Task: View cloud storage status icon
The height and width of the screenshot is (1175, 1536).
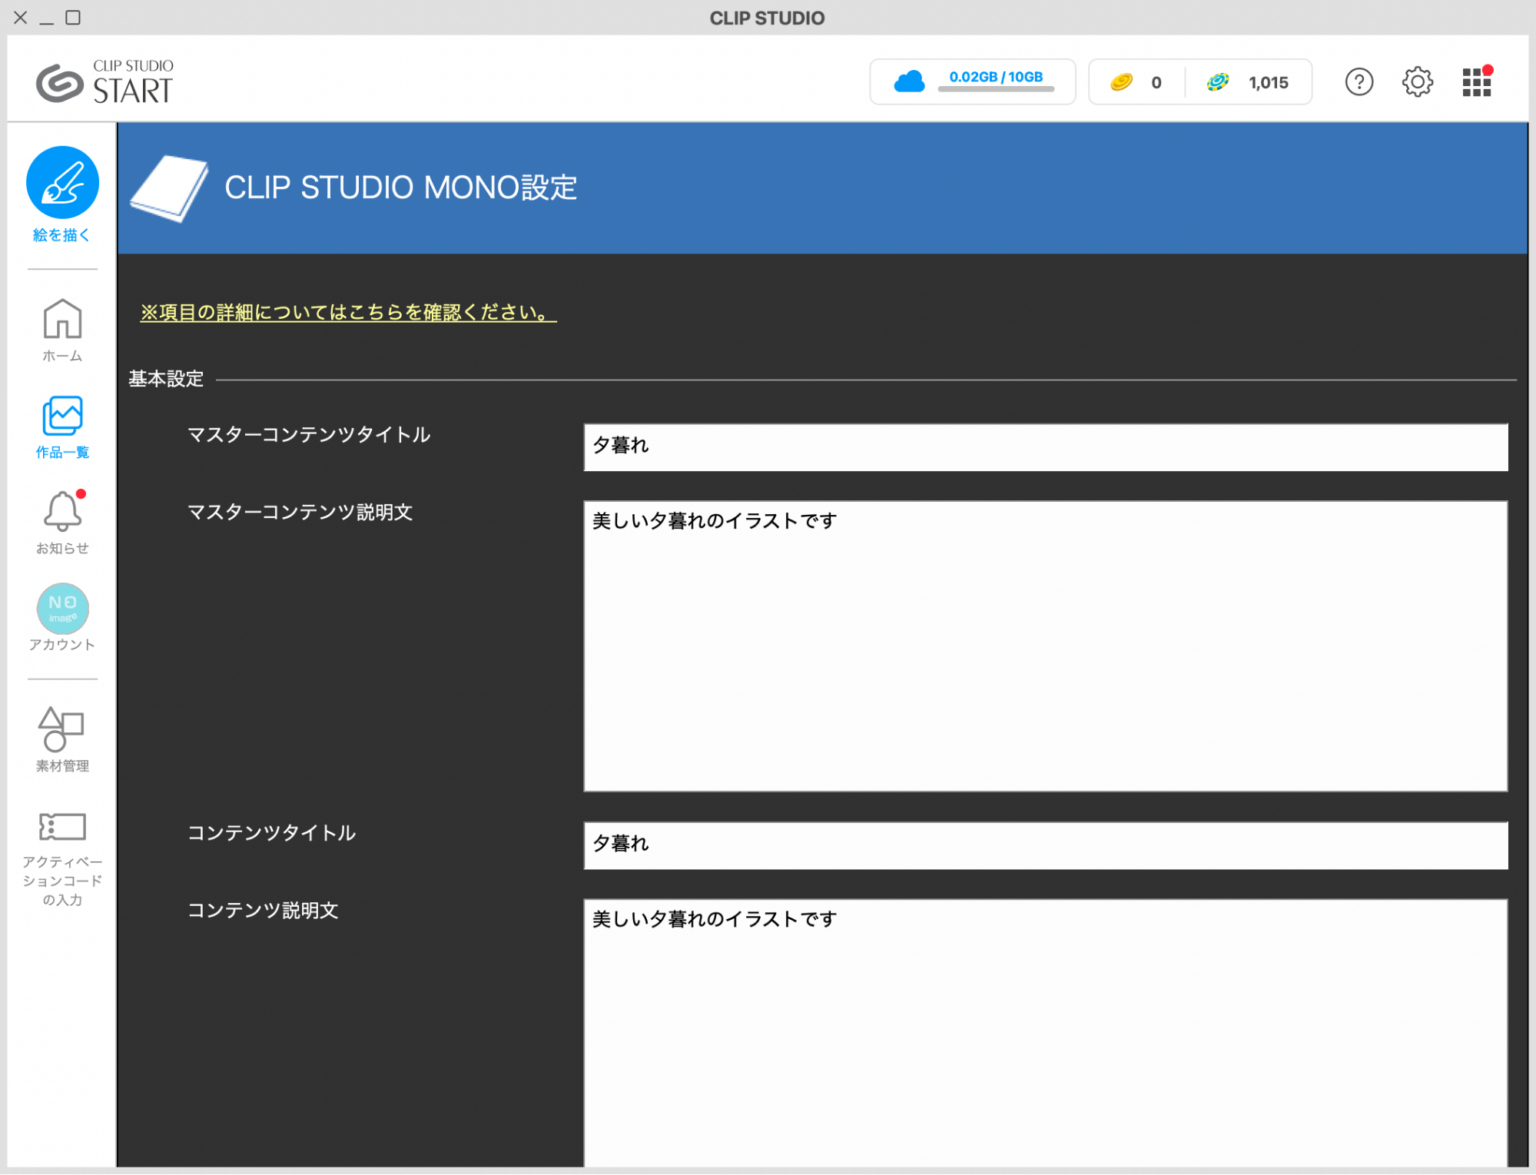Action: tap(909, 81)
